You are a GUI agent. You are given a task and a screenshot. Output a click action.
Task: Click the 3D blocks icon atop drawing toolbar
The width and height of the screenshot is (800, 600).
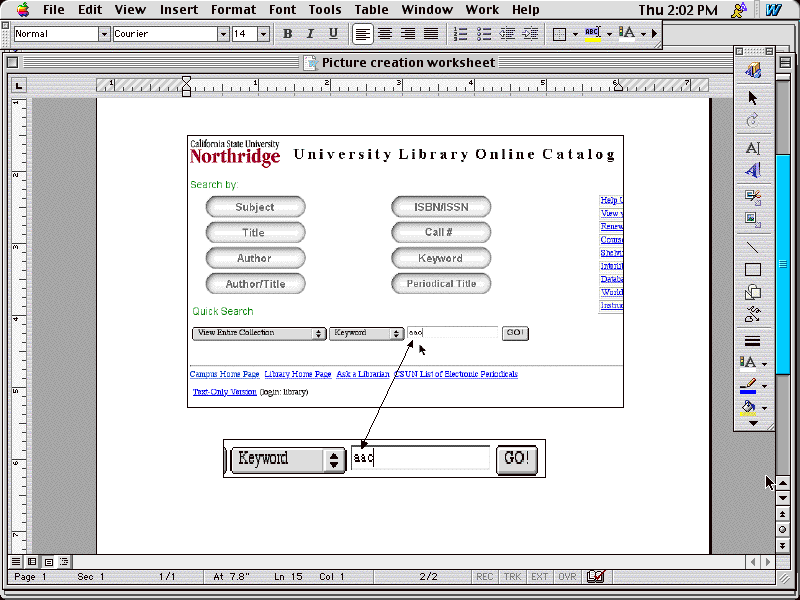753,70
